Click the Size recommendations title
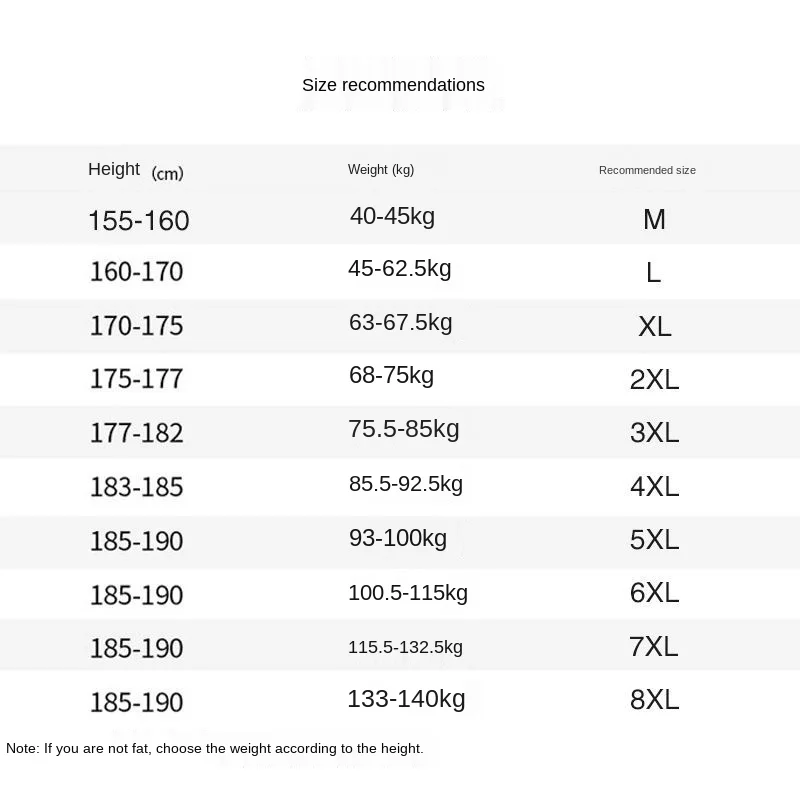The height and width of the screenshot is (800, 800). coord(393,85)
